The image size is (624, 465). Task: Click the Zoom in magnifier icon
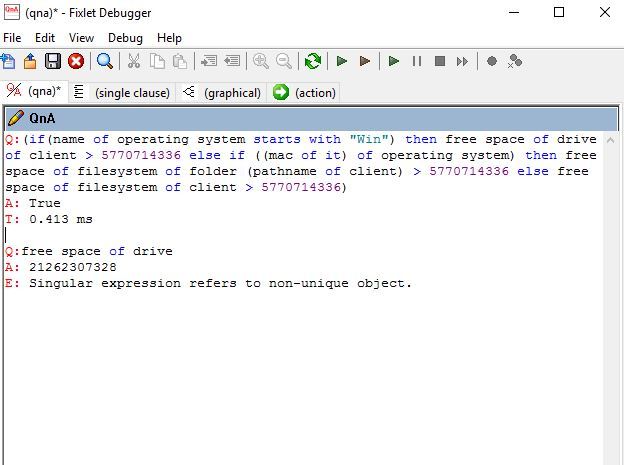tap(261, 61)
